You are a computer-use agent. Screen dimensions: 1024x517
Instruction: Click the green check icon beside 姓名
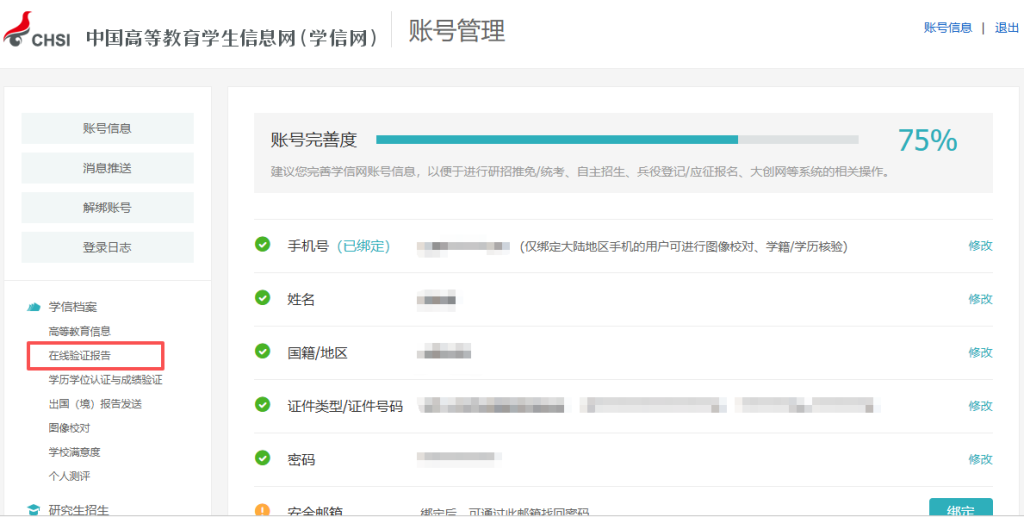click(x=263, y=298)
